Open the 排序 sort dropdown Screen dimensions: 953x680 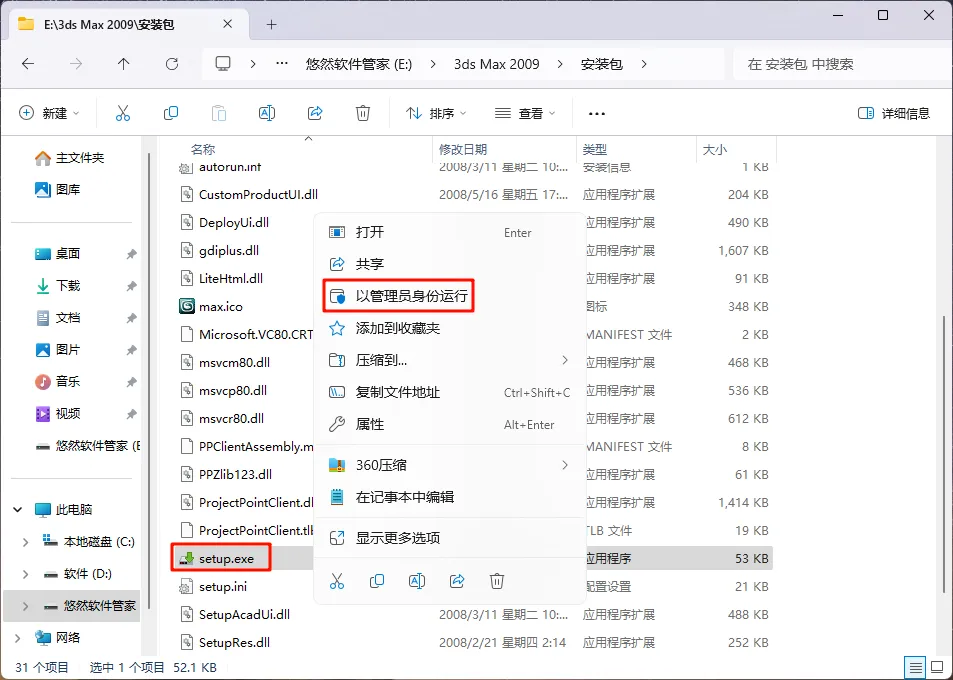click(436, 113)
